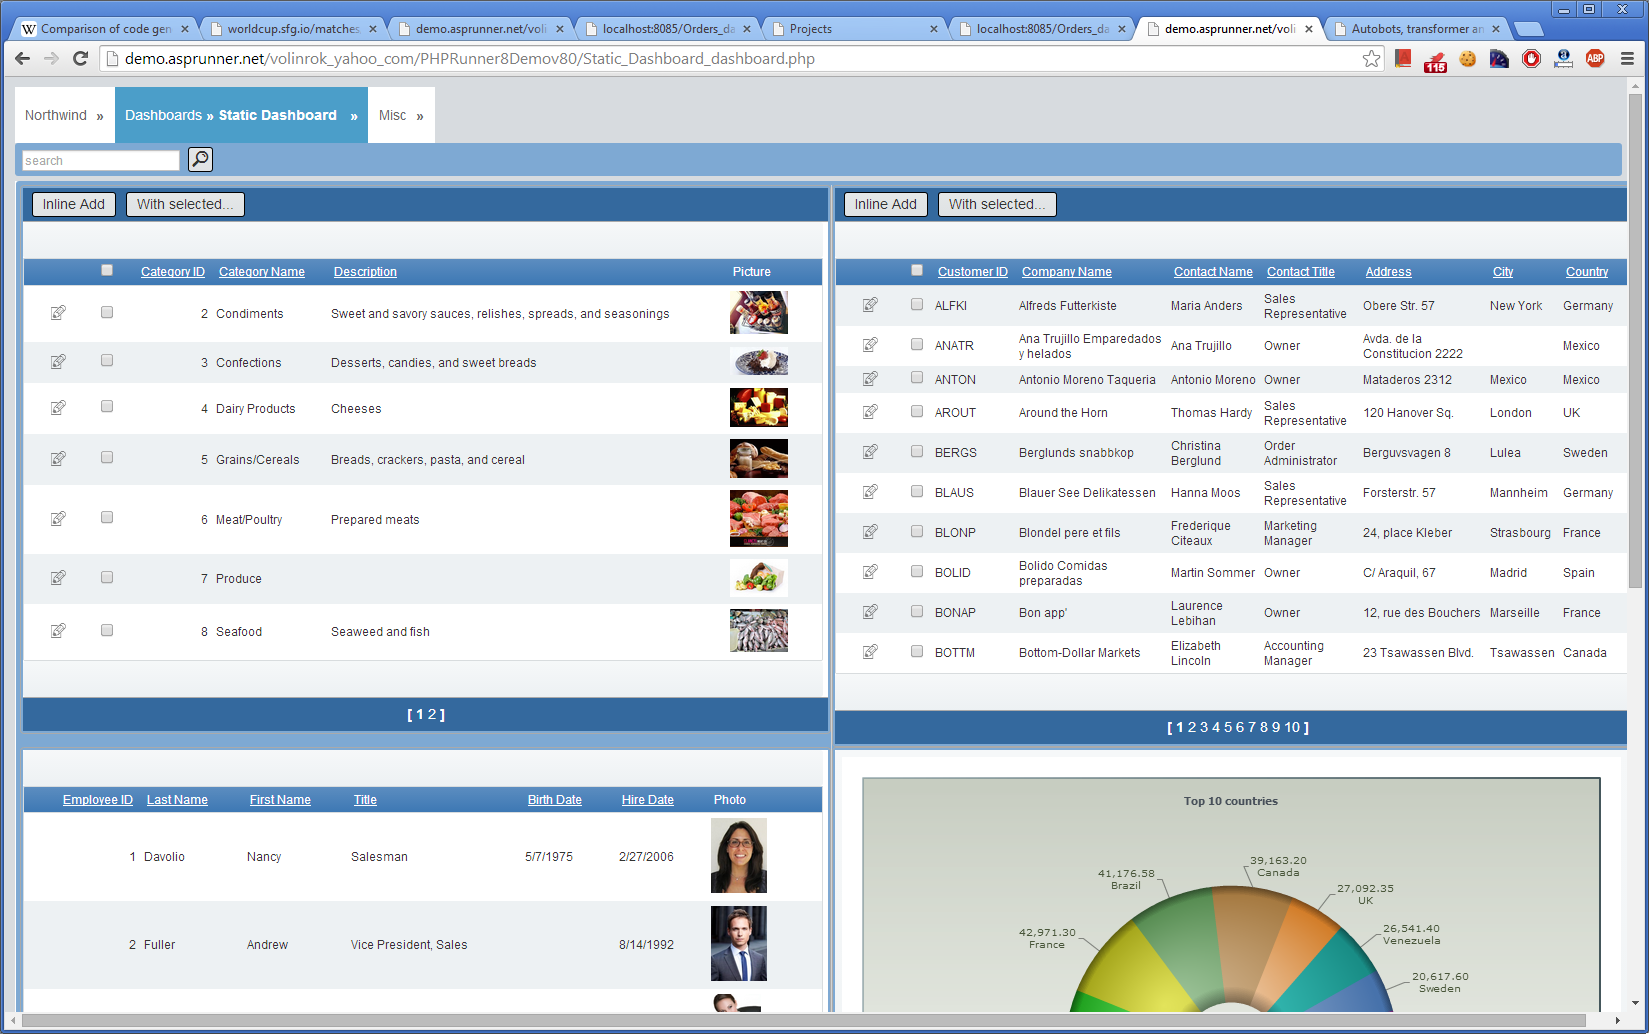This screenshot has height=1034, width=1649.
Task: Click the Adblock Plus extension icon
Action: click(1596, 59)
